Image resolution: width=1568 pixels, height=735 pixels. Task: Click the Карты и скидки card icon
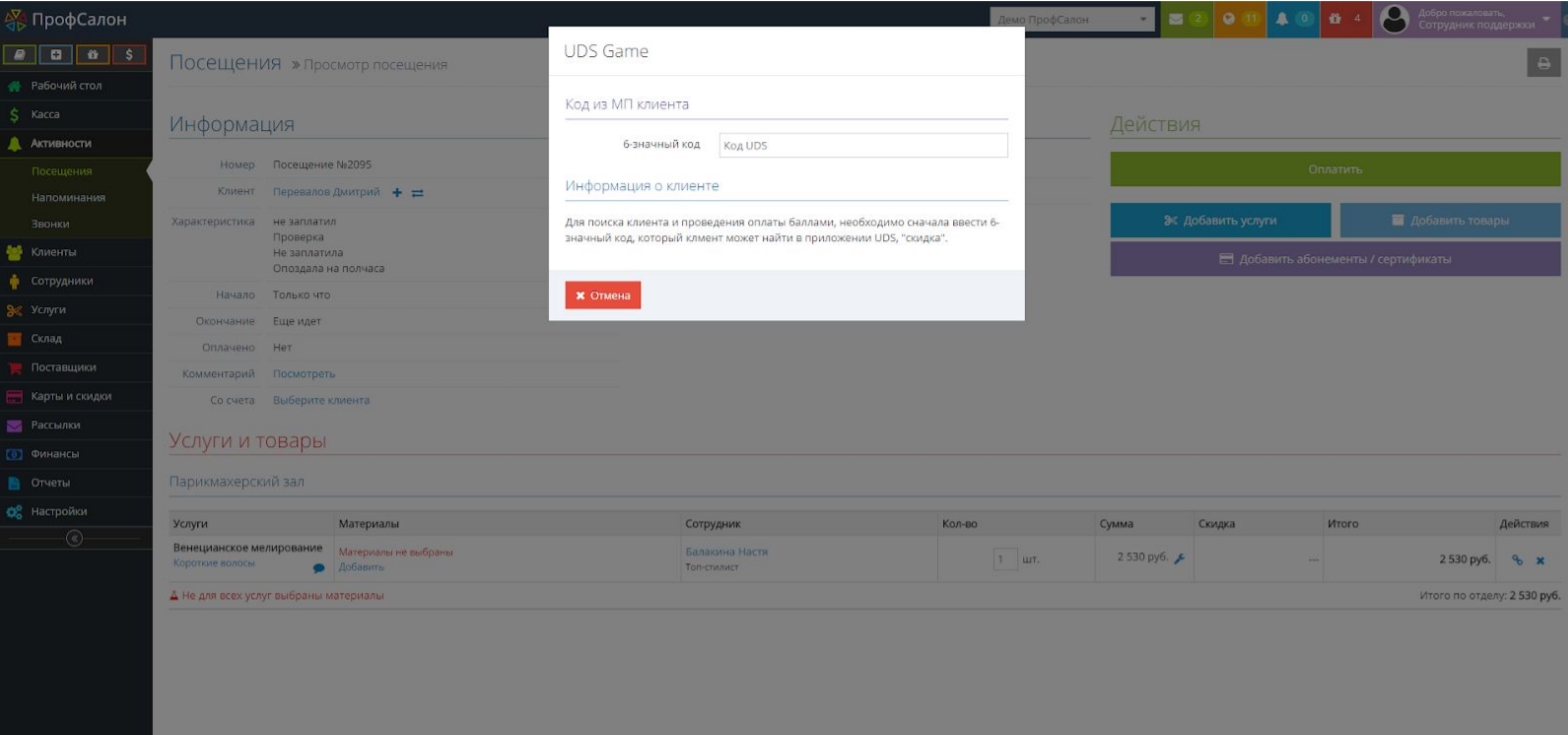tap(14, 397)
